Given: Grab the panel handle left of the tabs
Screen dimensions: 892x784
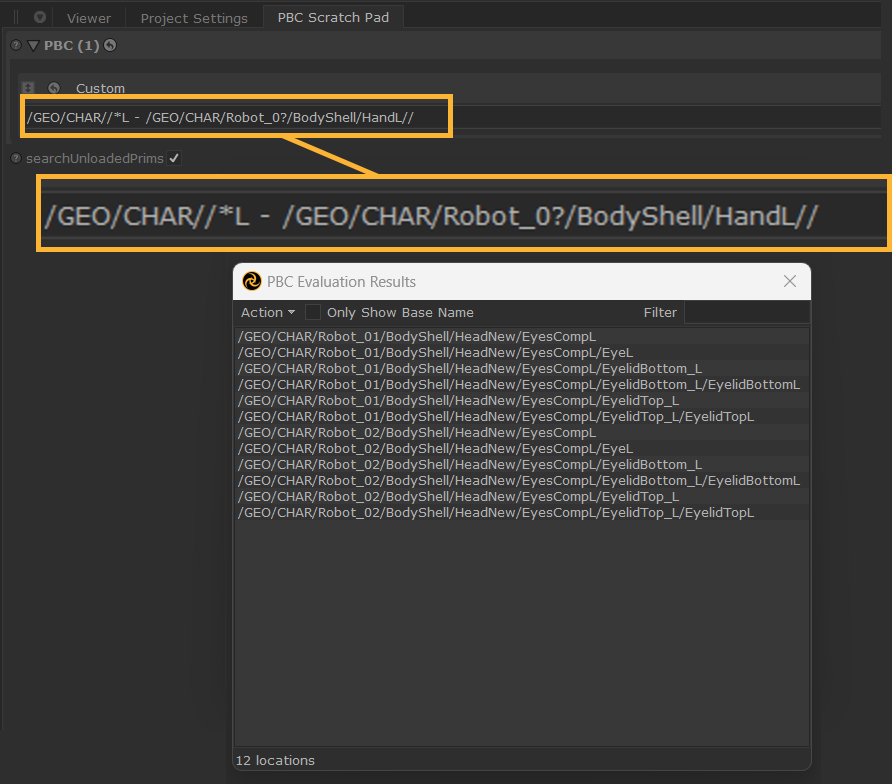Looking at the screenshot, I should (16, 18).
